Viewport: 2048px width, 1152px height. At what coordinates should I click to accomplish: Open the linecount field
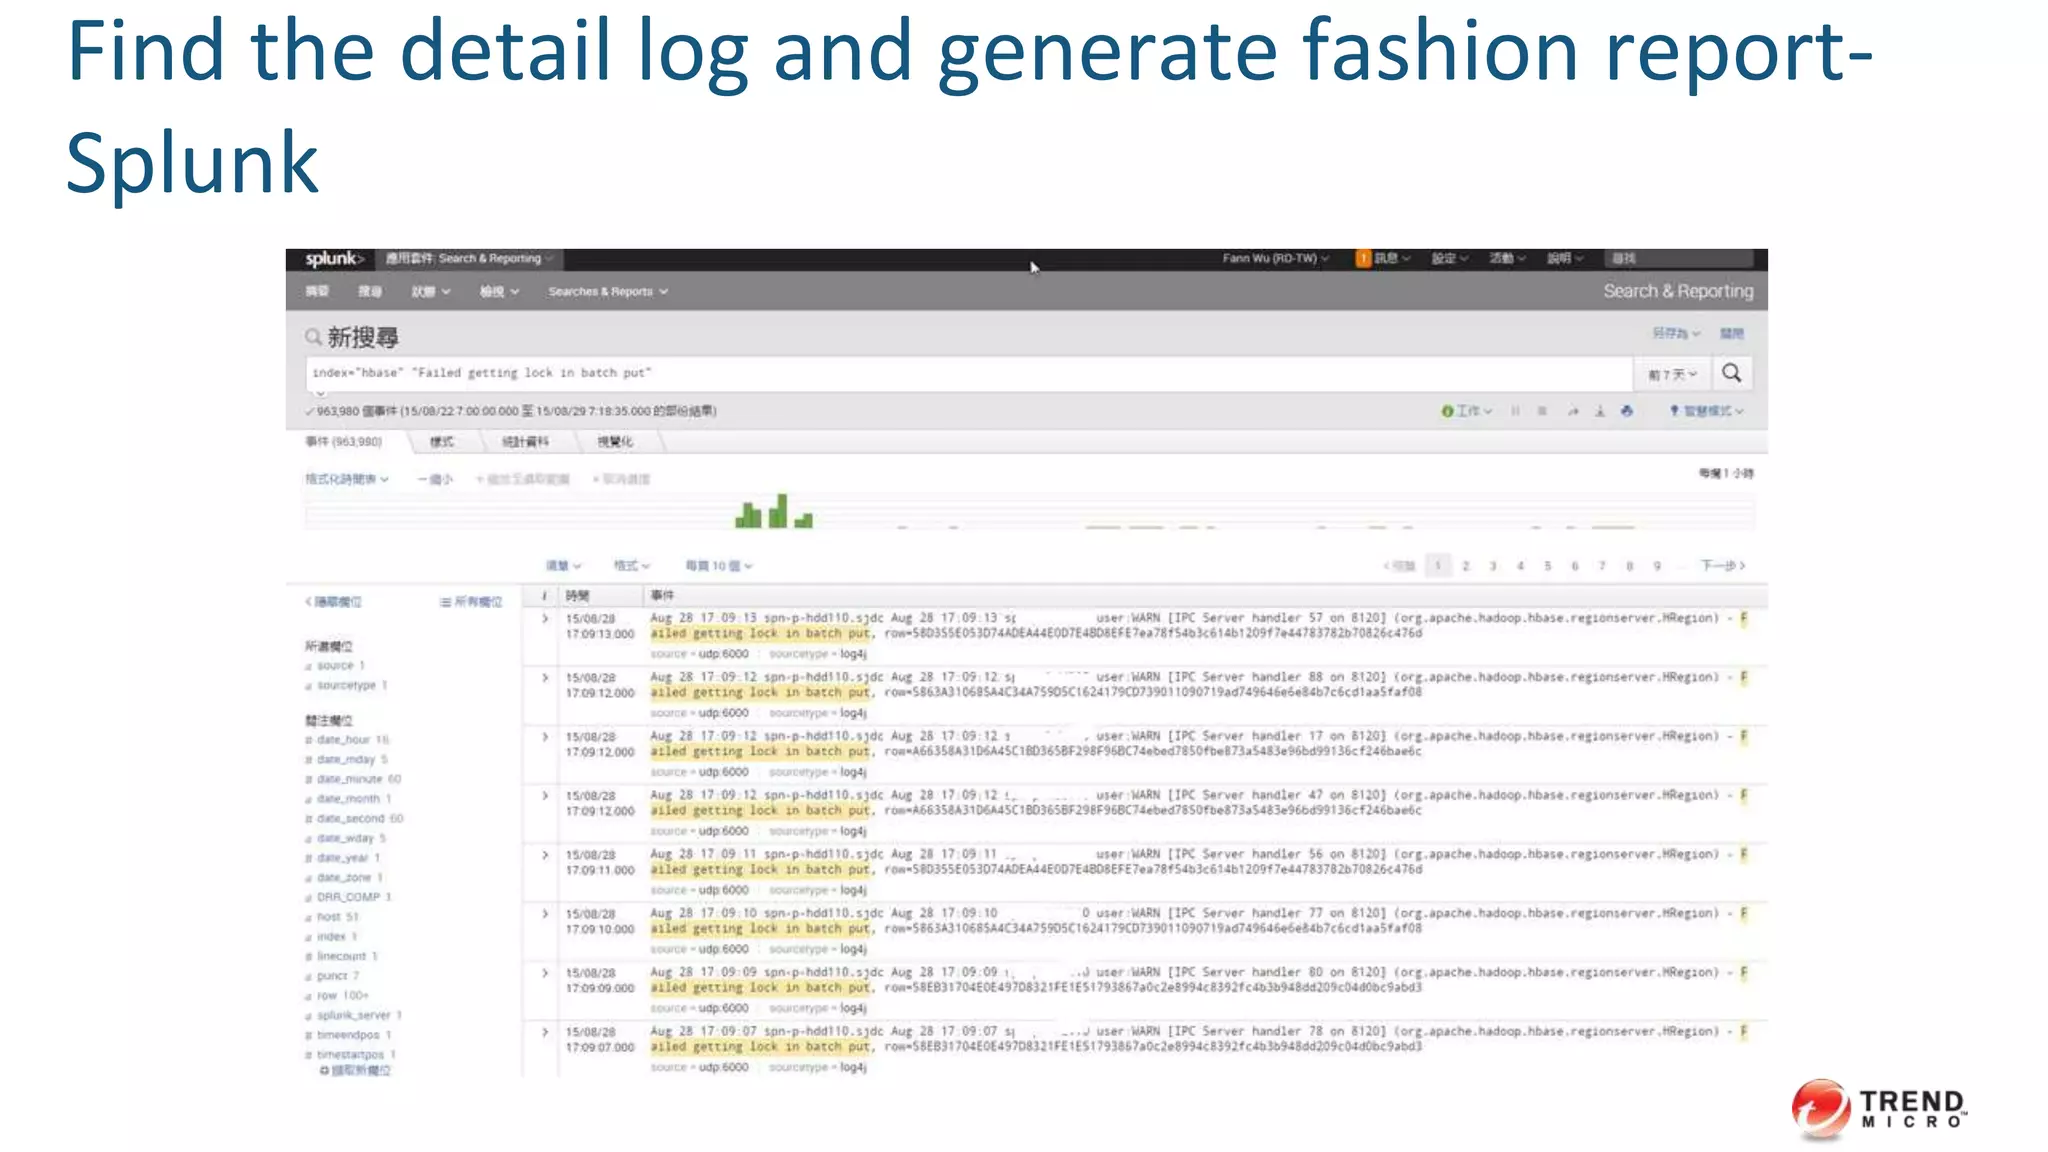pos(341,956)
